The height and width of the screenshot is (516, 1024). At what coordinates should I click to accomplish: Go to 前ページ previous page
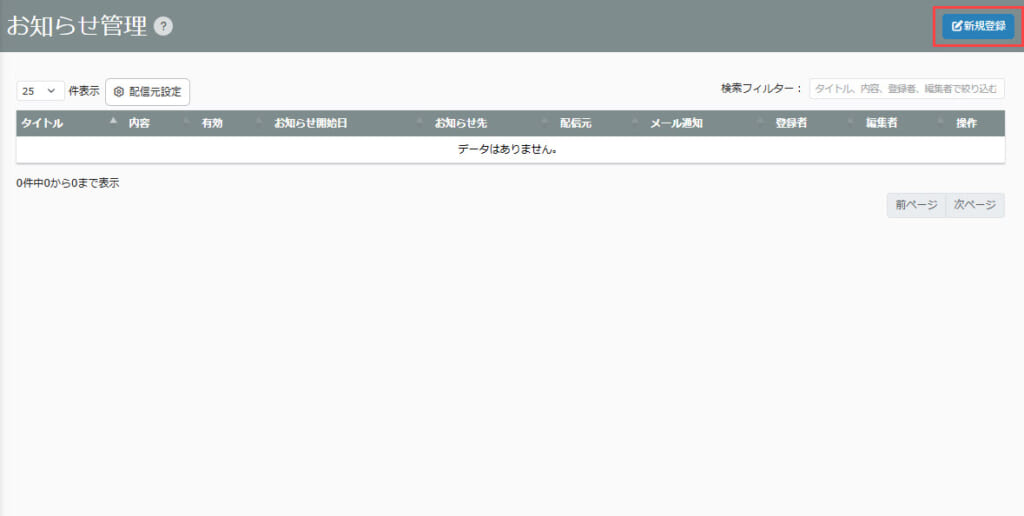(x=915, y=205)
